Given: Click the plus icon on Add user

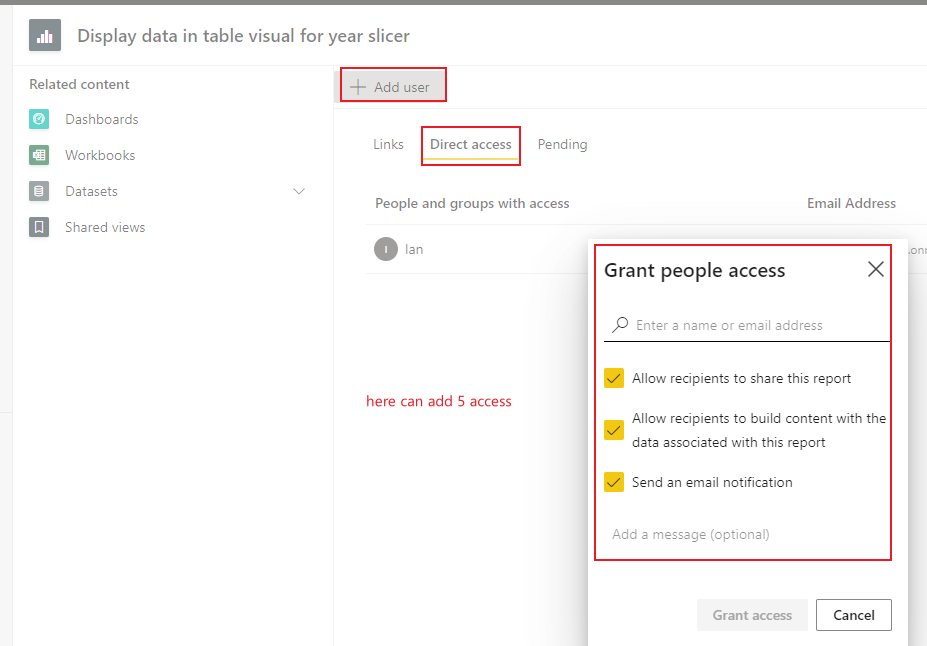Looking at the screenshot, I should tap(357, 85).
